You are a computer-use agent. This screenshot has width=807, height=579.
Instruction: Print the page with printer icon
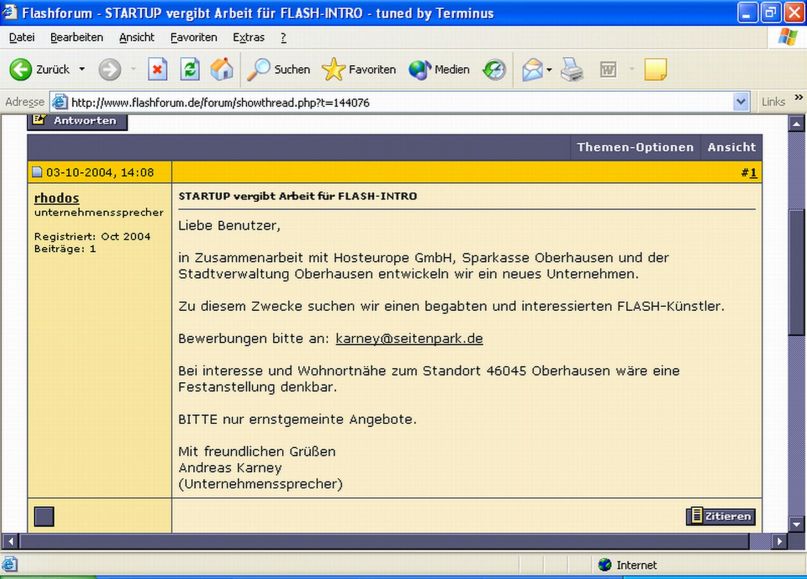pos(572,69)
